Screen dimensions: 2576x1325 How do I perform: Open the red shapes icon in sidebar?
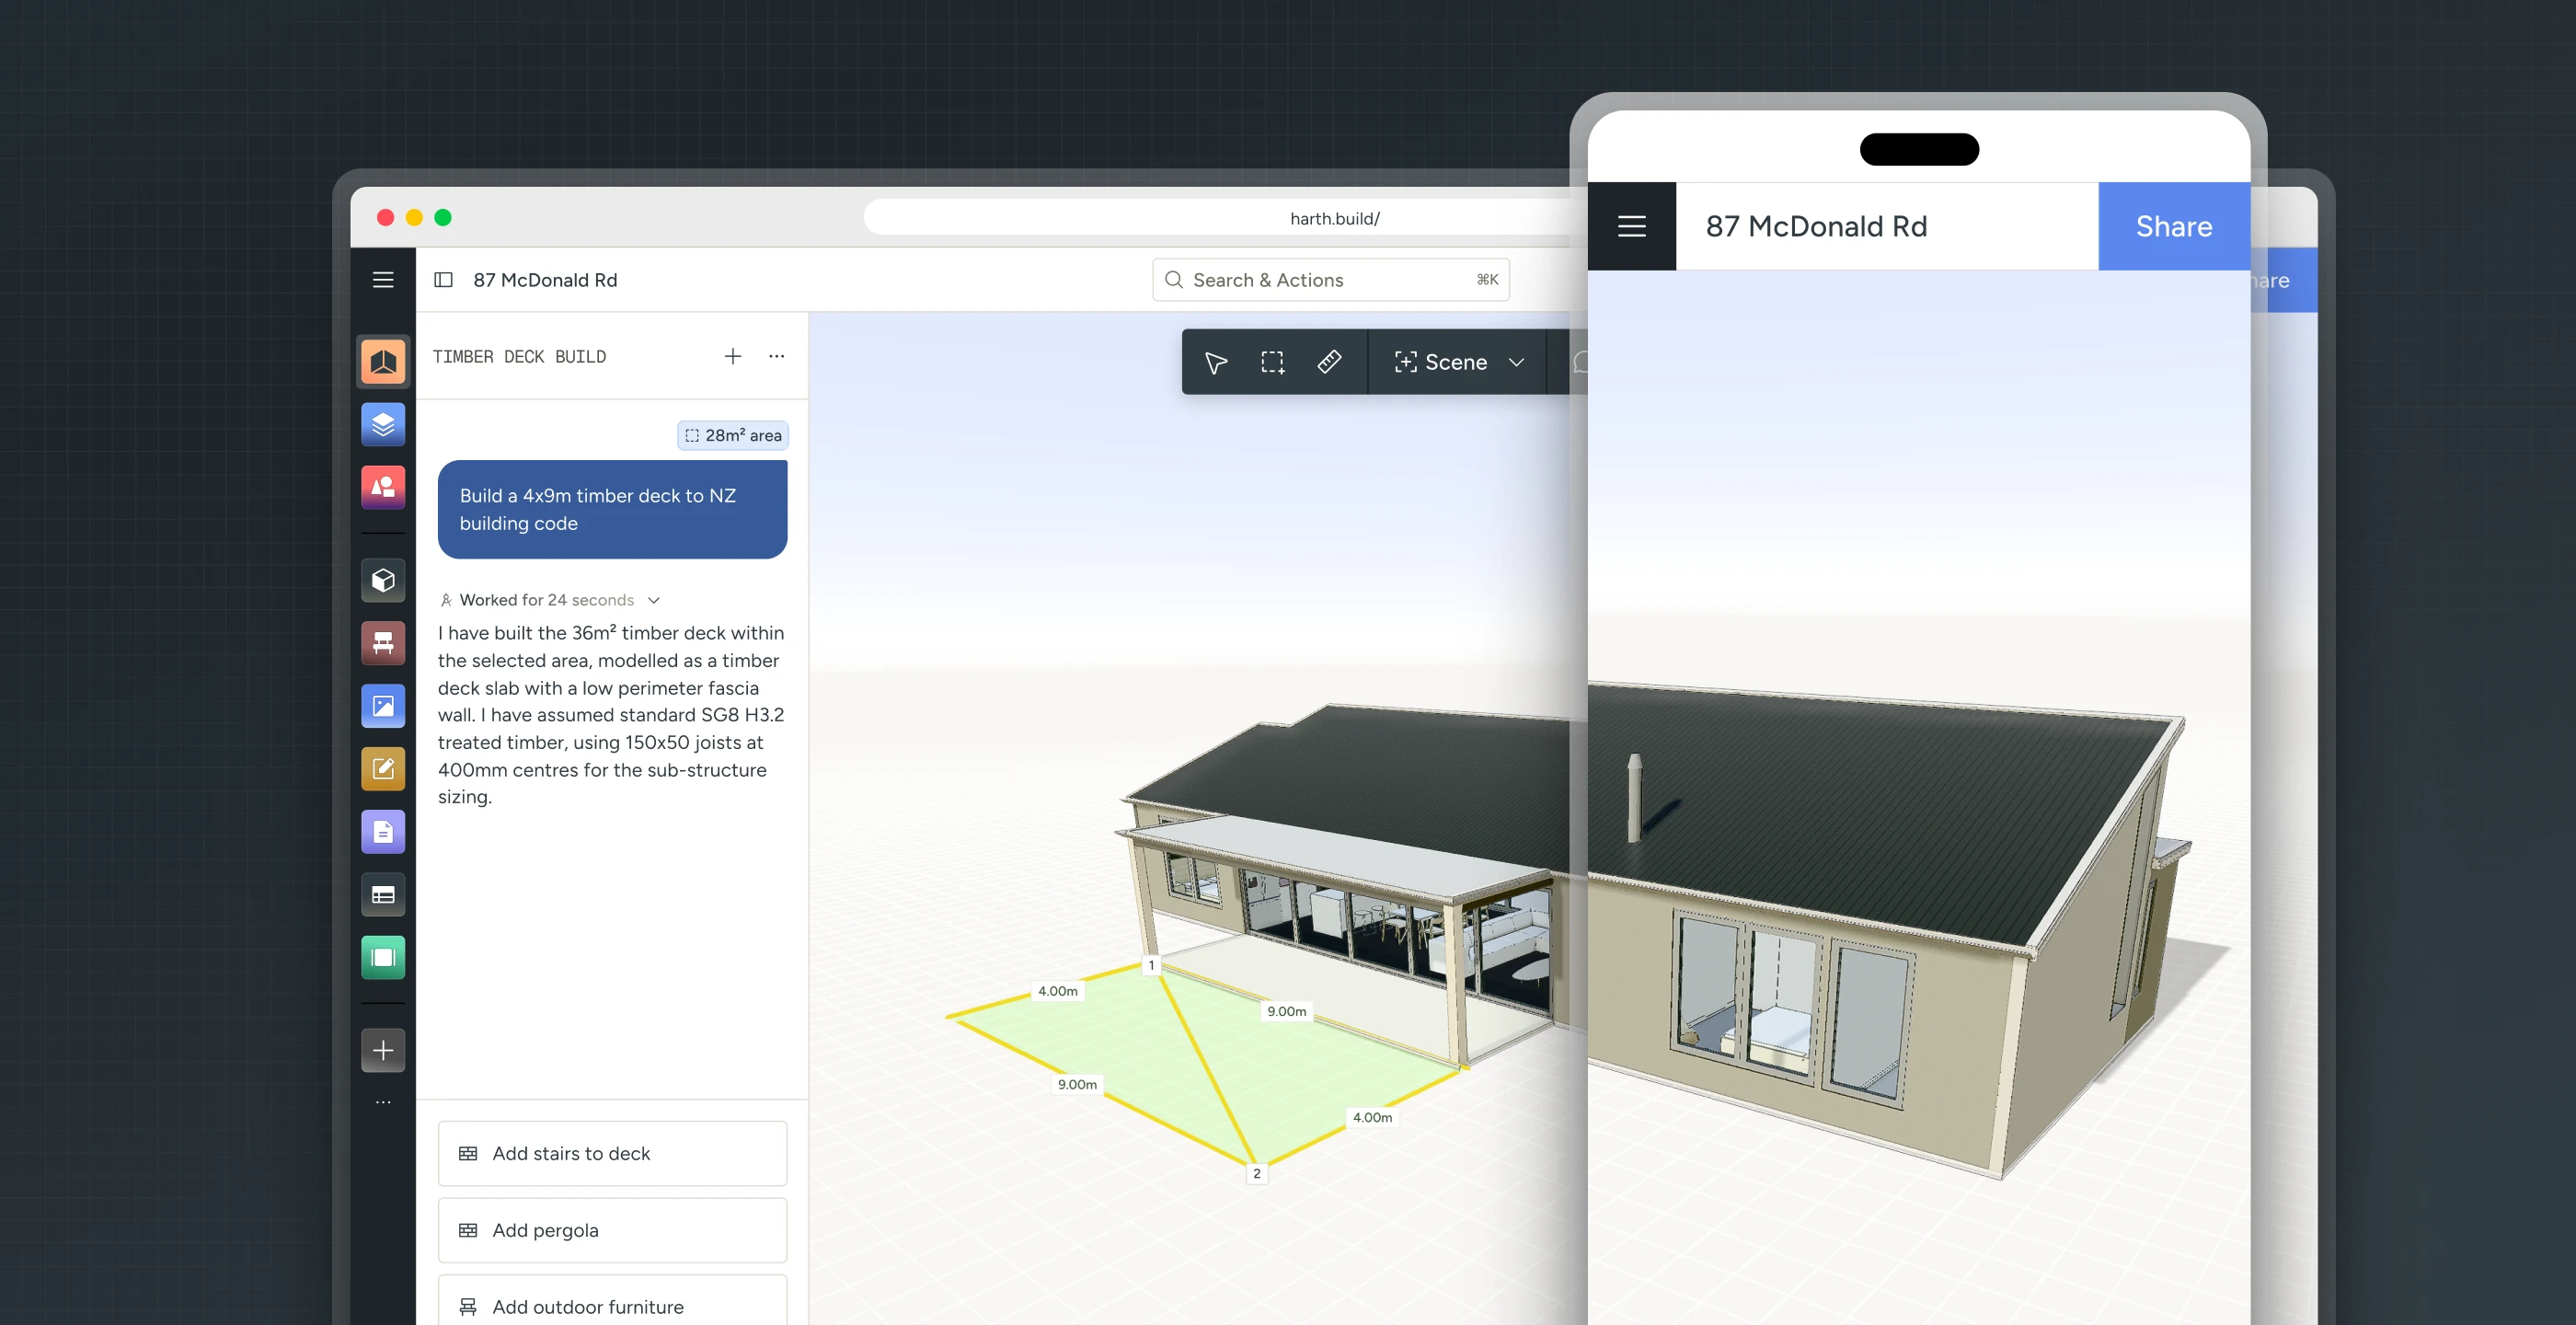pos(383,487)
